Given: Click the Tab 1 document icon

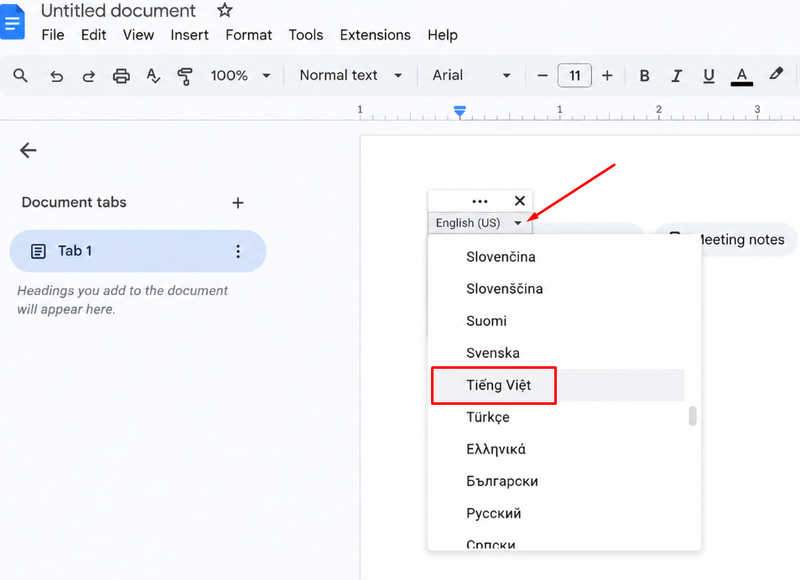Looking at the screenshot, I should [x=38, y=251].
